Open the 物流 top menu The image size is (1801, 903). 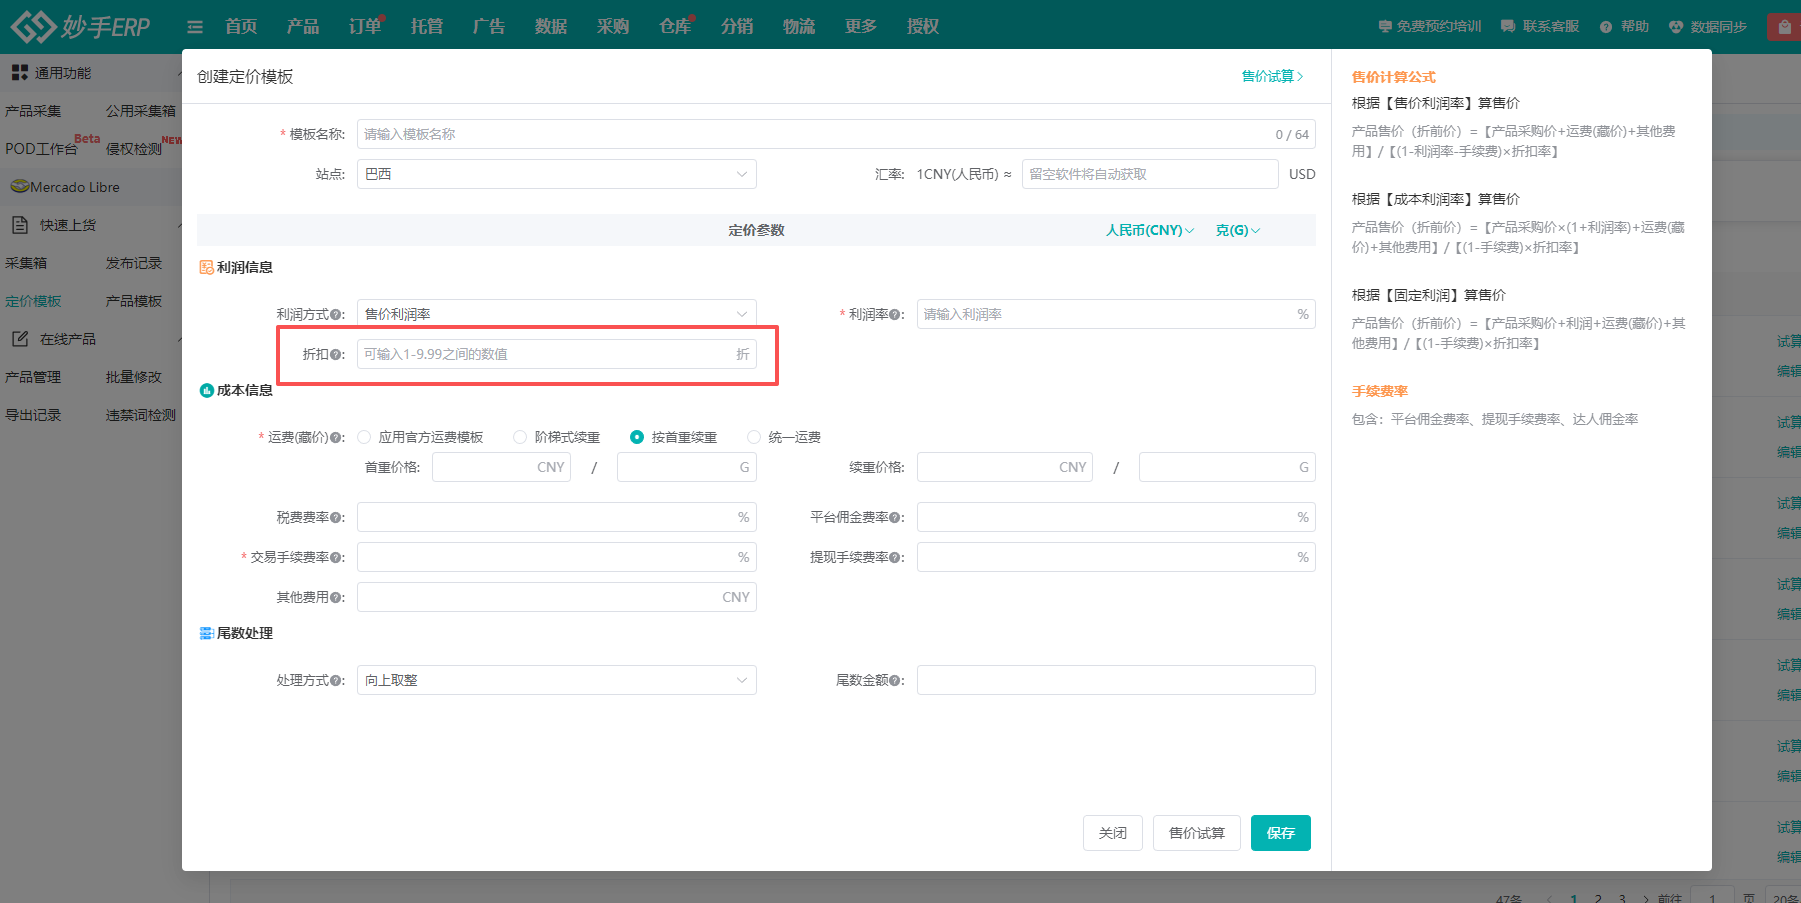(798, 27)
